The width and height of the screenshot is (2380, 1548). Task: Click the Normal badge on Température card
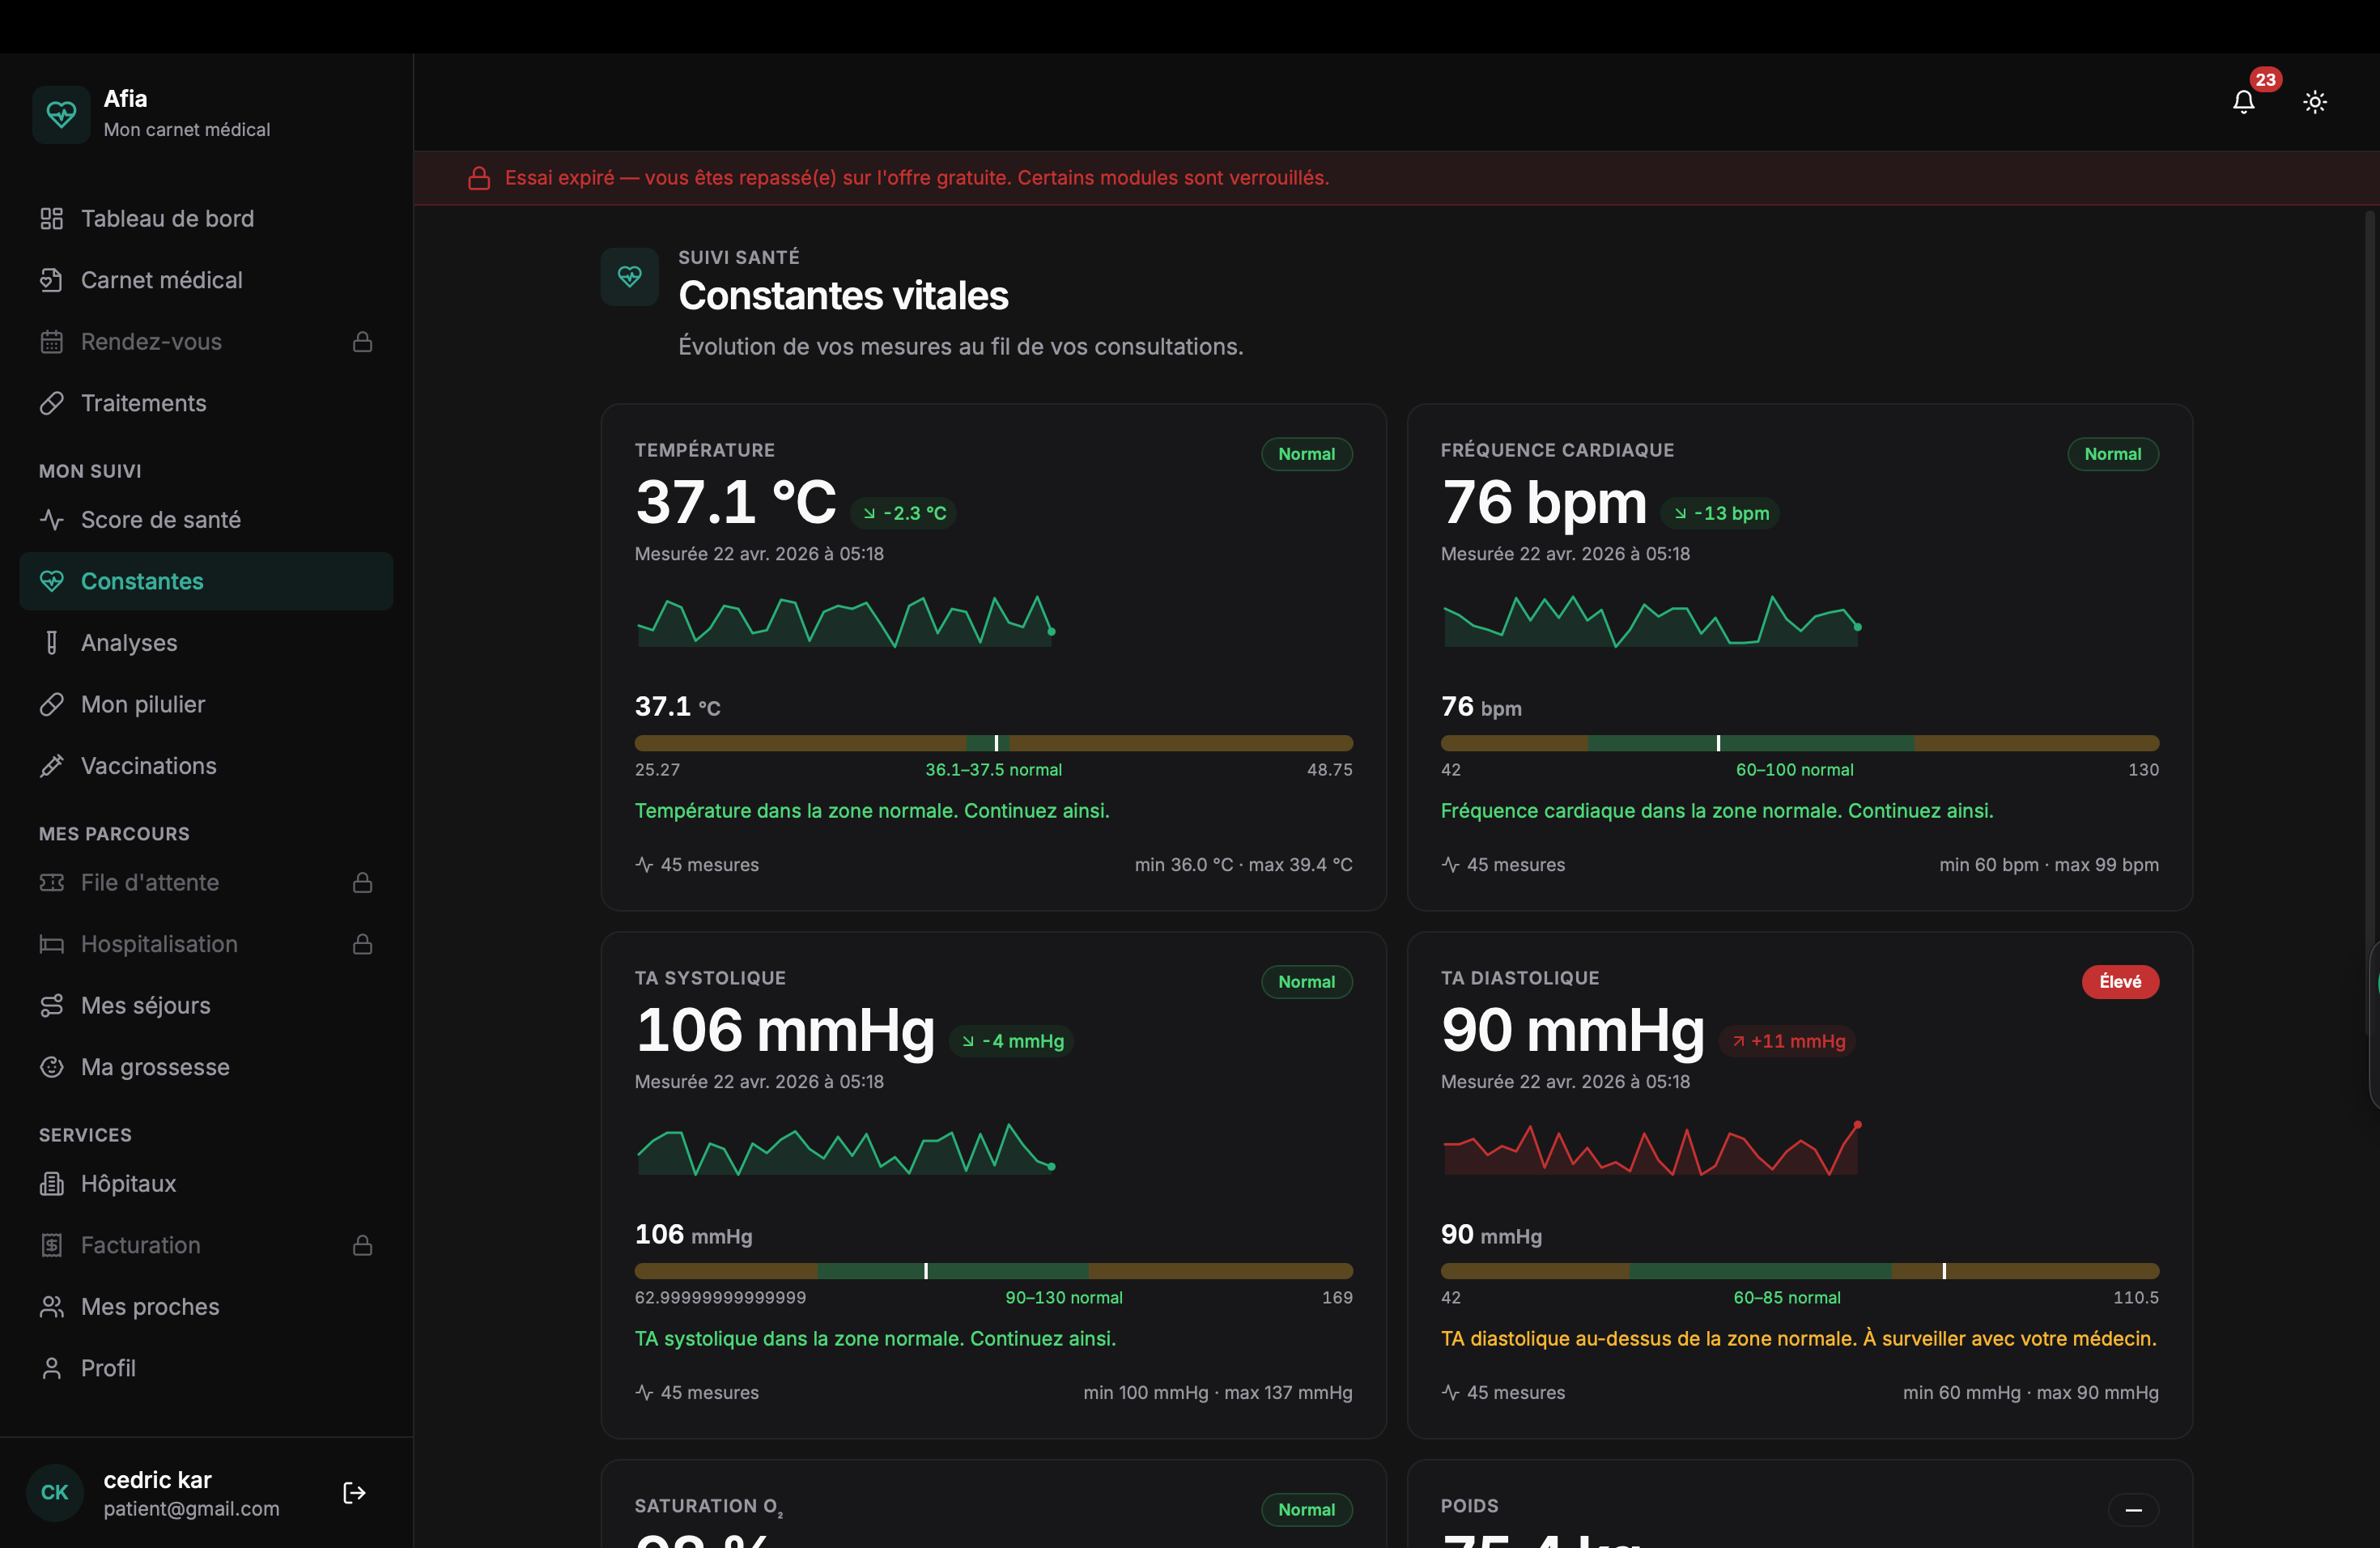point(1307,454)
